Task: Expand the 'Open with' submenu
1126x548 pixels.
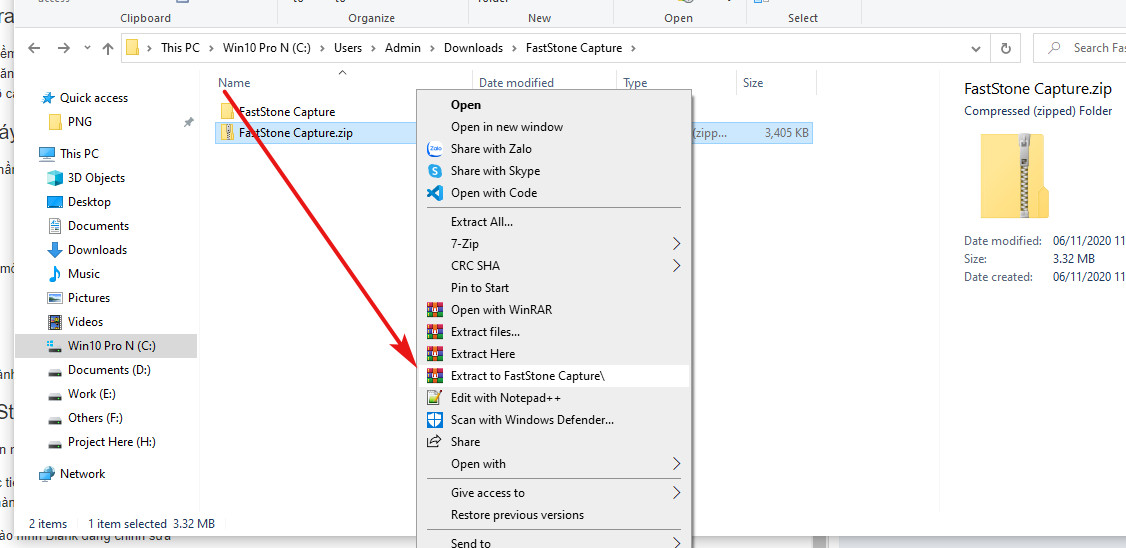Action: (x=554, y=464)
